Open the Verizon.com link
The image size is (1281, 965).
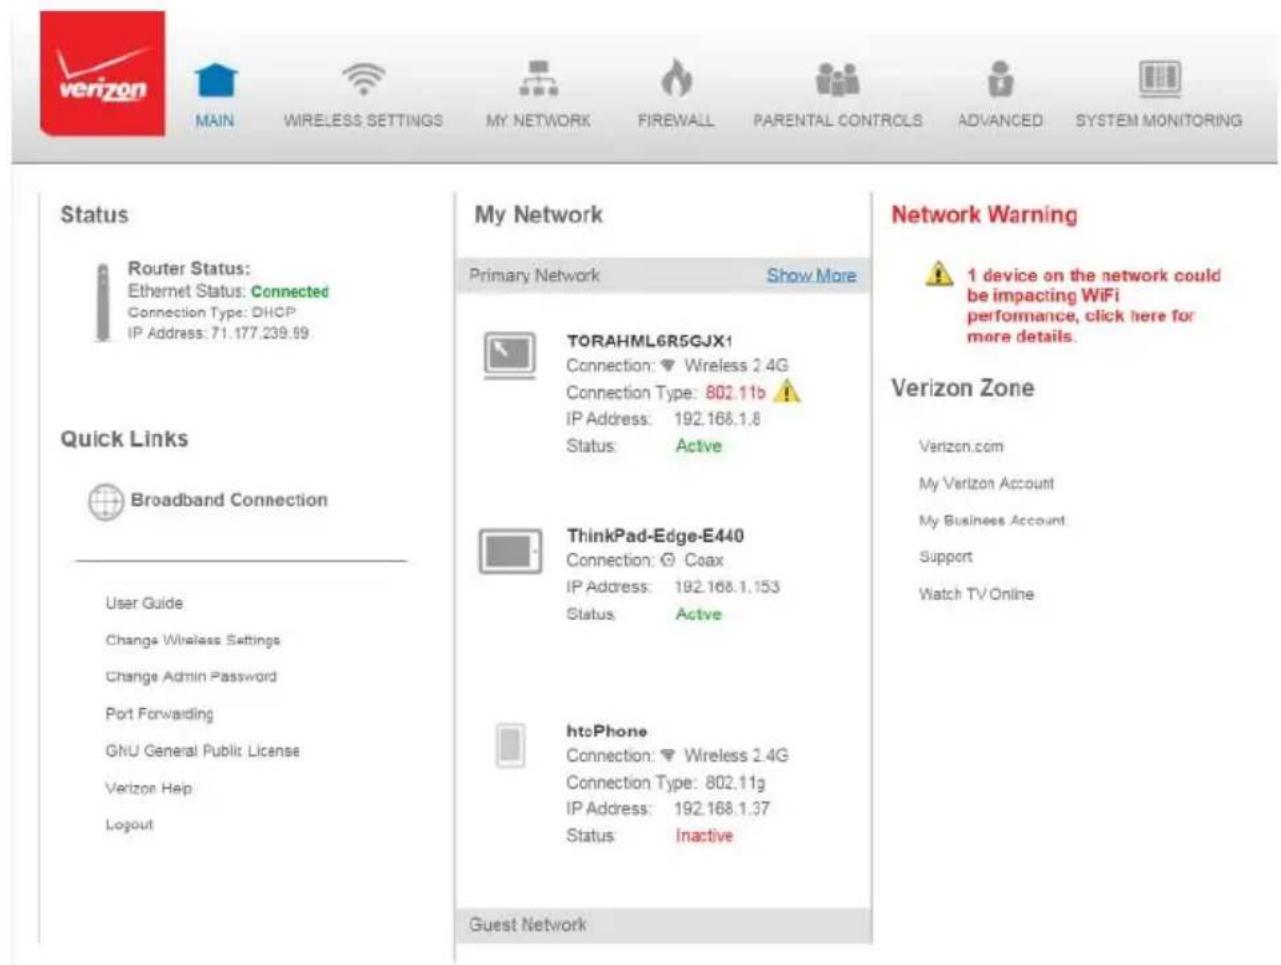(961, 447)
